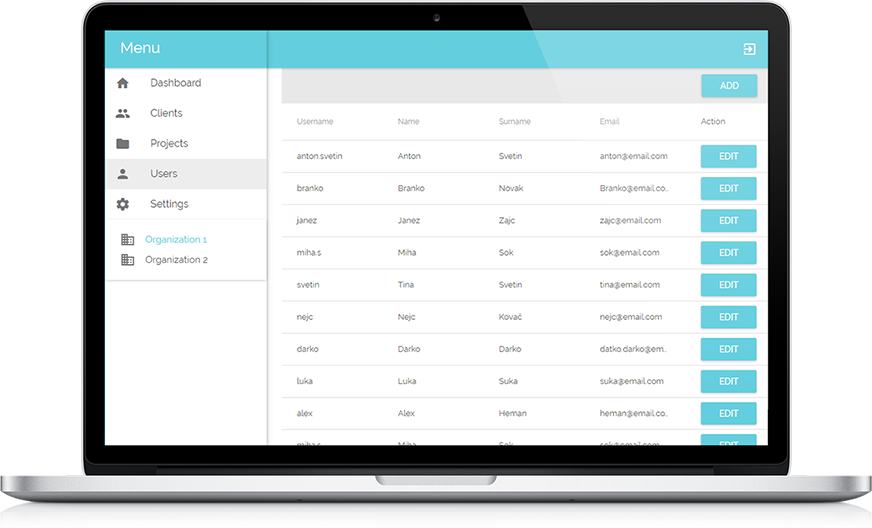This screenshot has height=528, width=872.
Task: Click the logout icon in header
Action: (749, 49)
